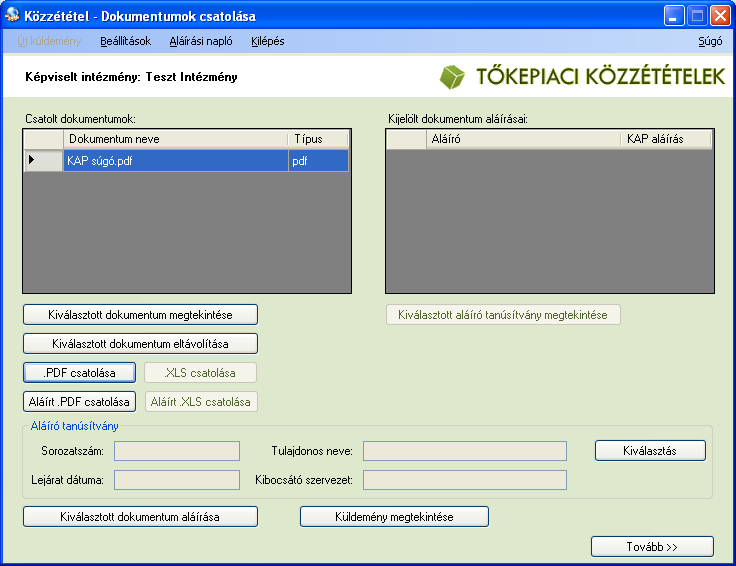Click the Tulajdonos neve input field
Image resolution: width=736 pixels, height=566 pixels.
[x=465, y=451]
